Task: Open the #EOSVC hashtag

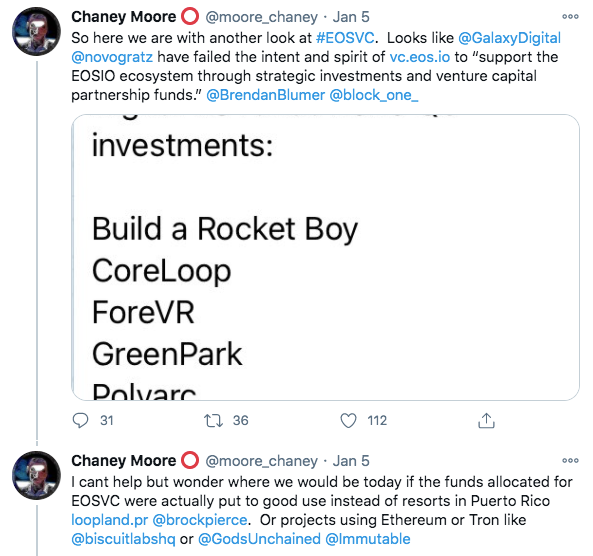Action: click(x=345, y=38)
